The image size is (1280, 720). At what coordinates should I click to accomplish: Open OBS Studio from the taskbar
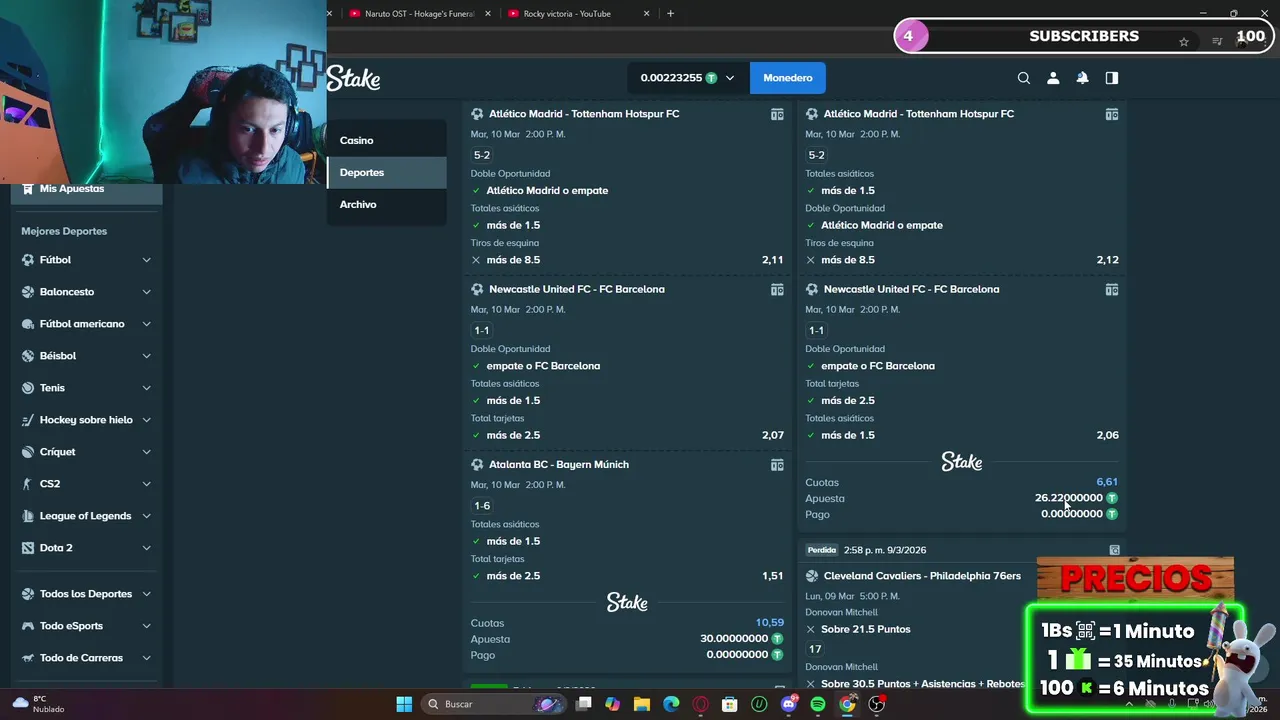point(877,704)
